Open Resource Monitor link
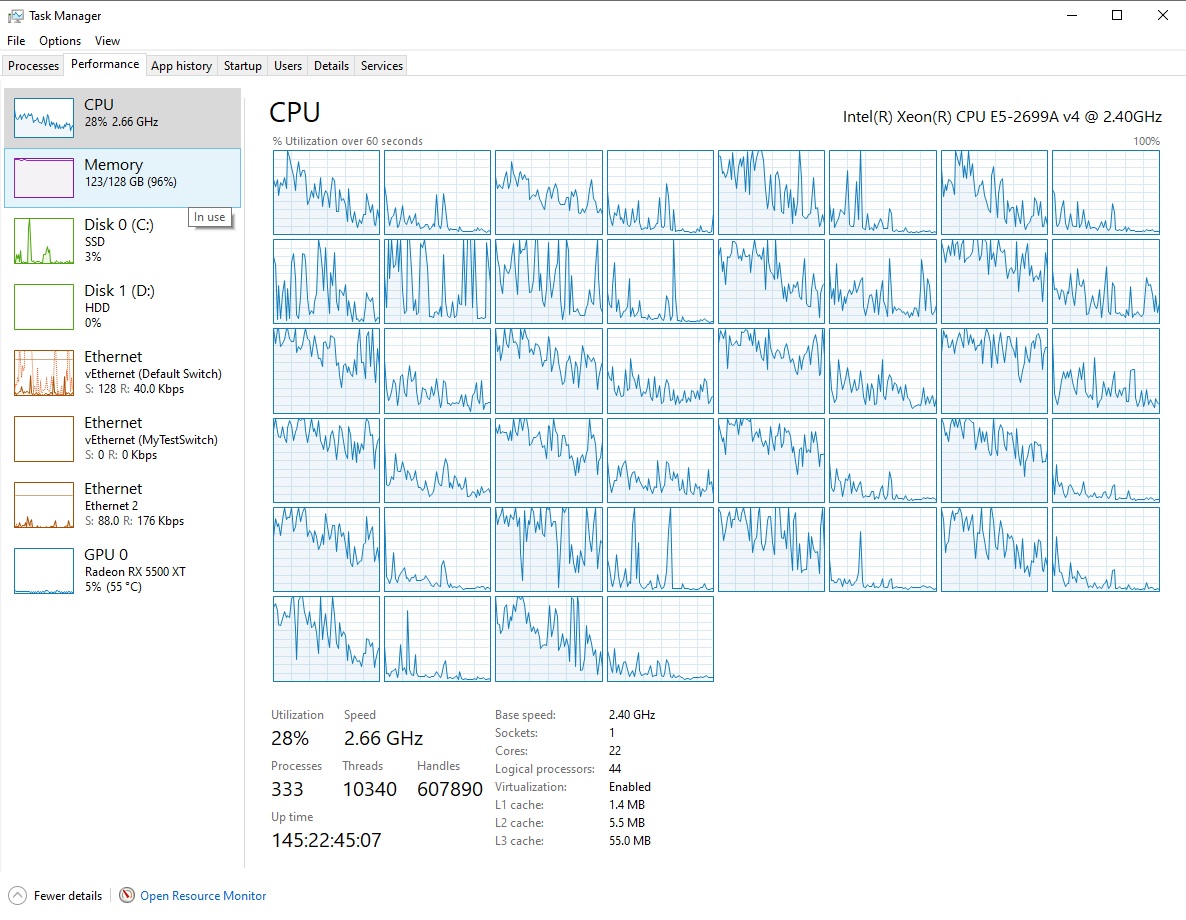Screen dimensions: 1186x920 click(x=203, y=896)
